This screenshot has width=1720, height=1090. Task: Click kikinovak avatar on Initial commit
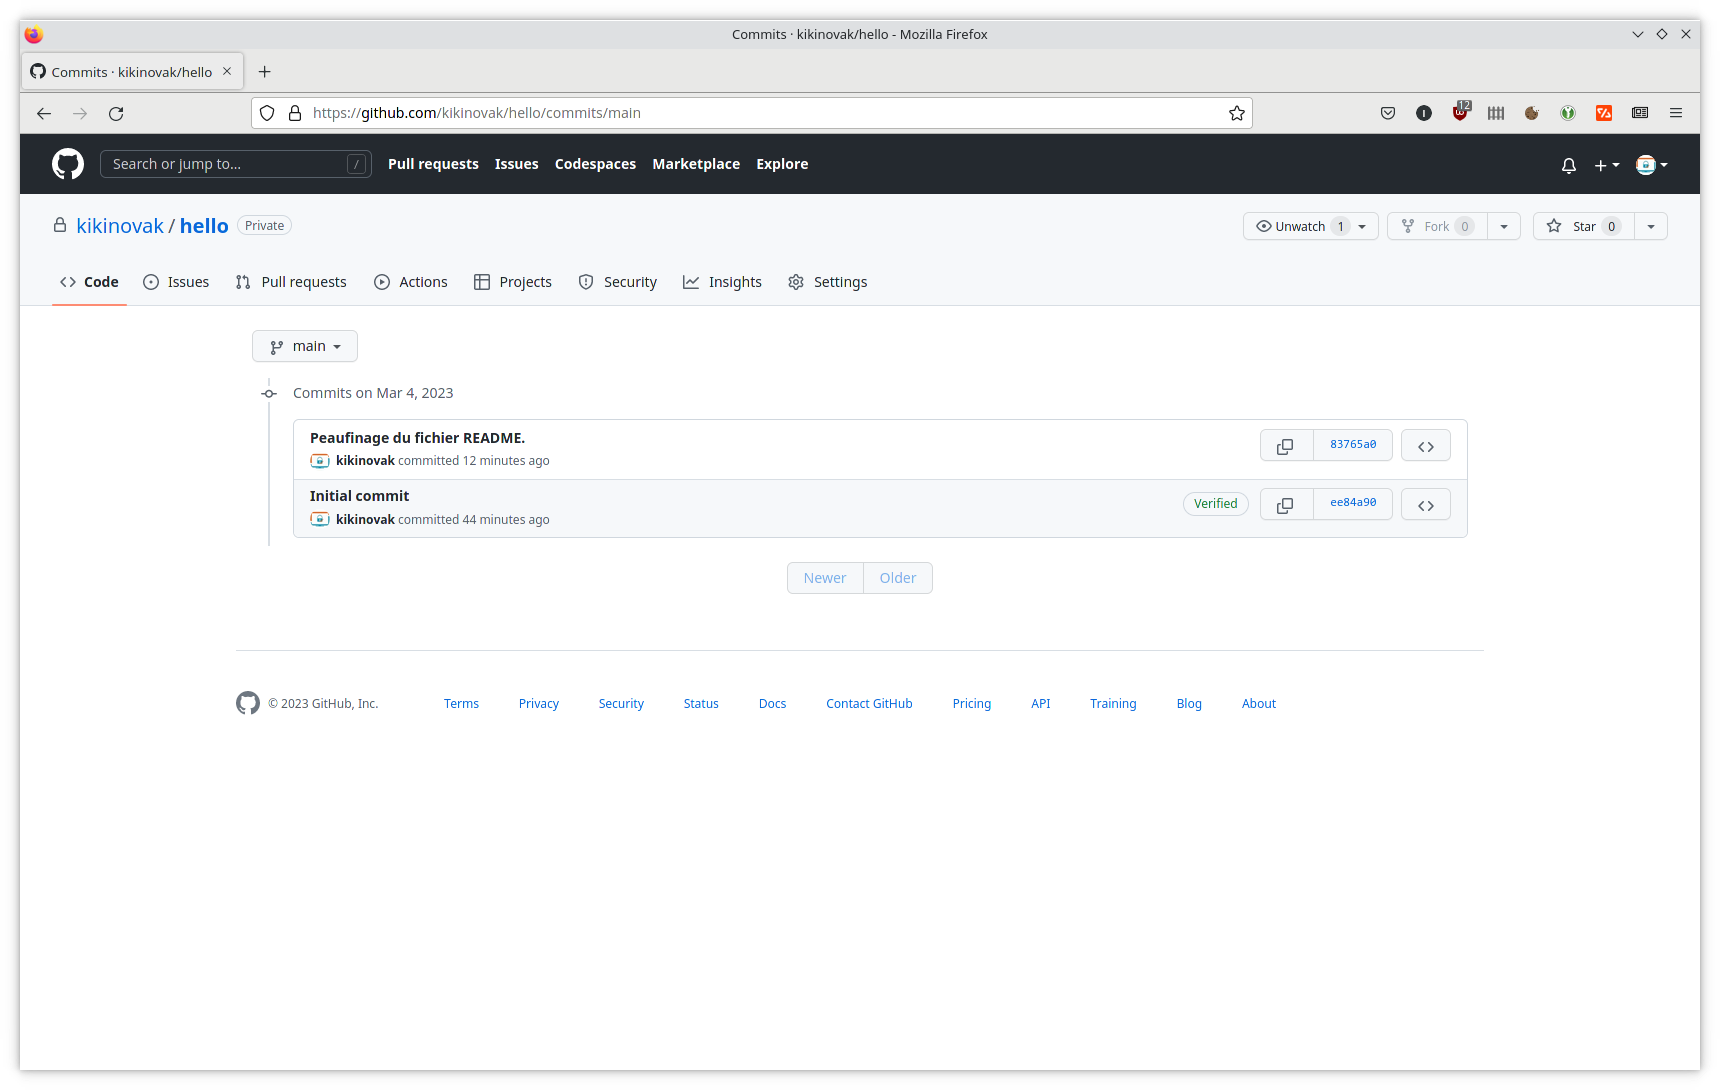pos(320,519)
